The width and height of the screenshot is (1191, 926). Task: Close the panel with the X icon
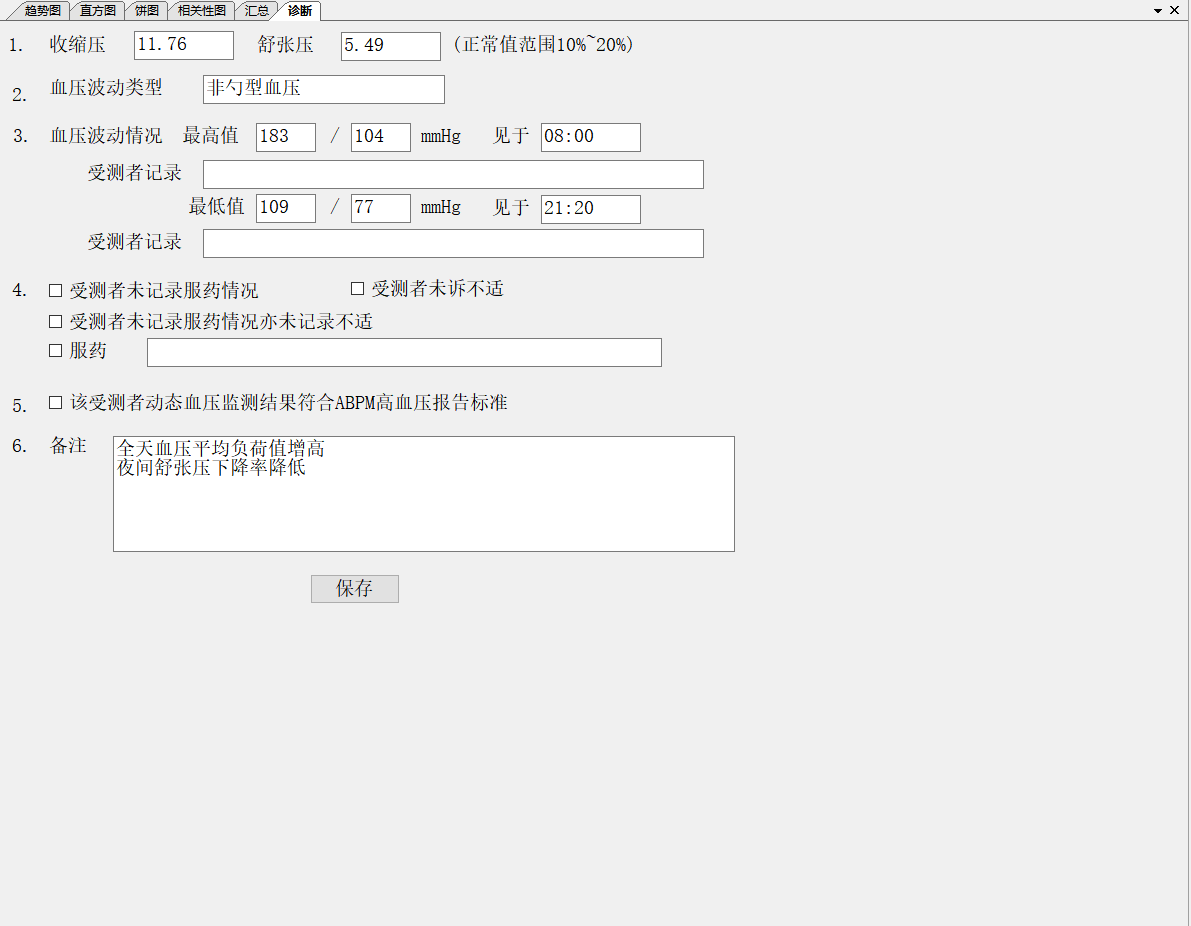coord(1175,10)
